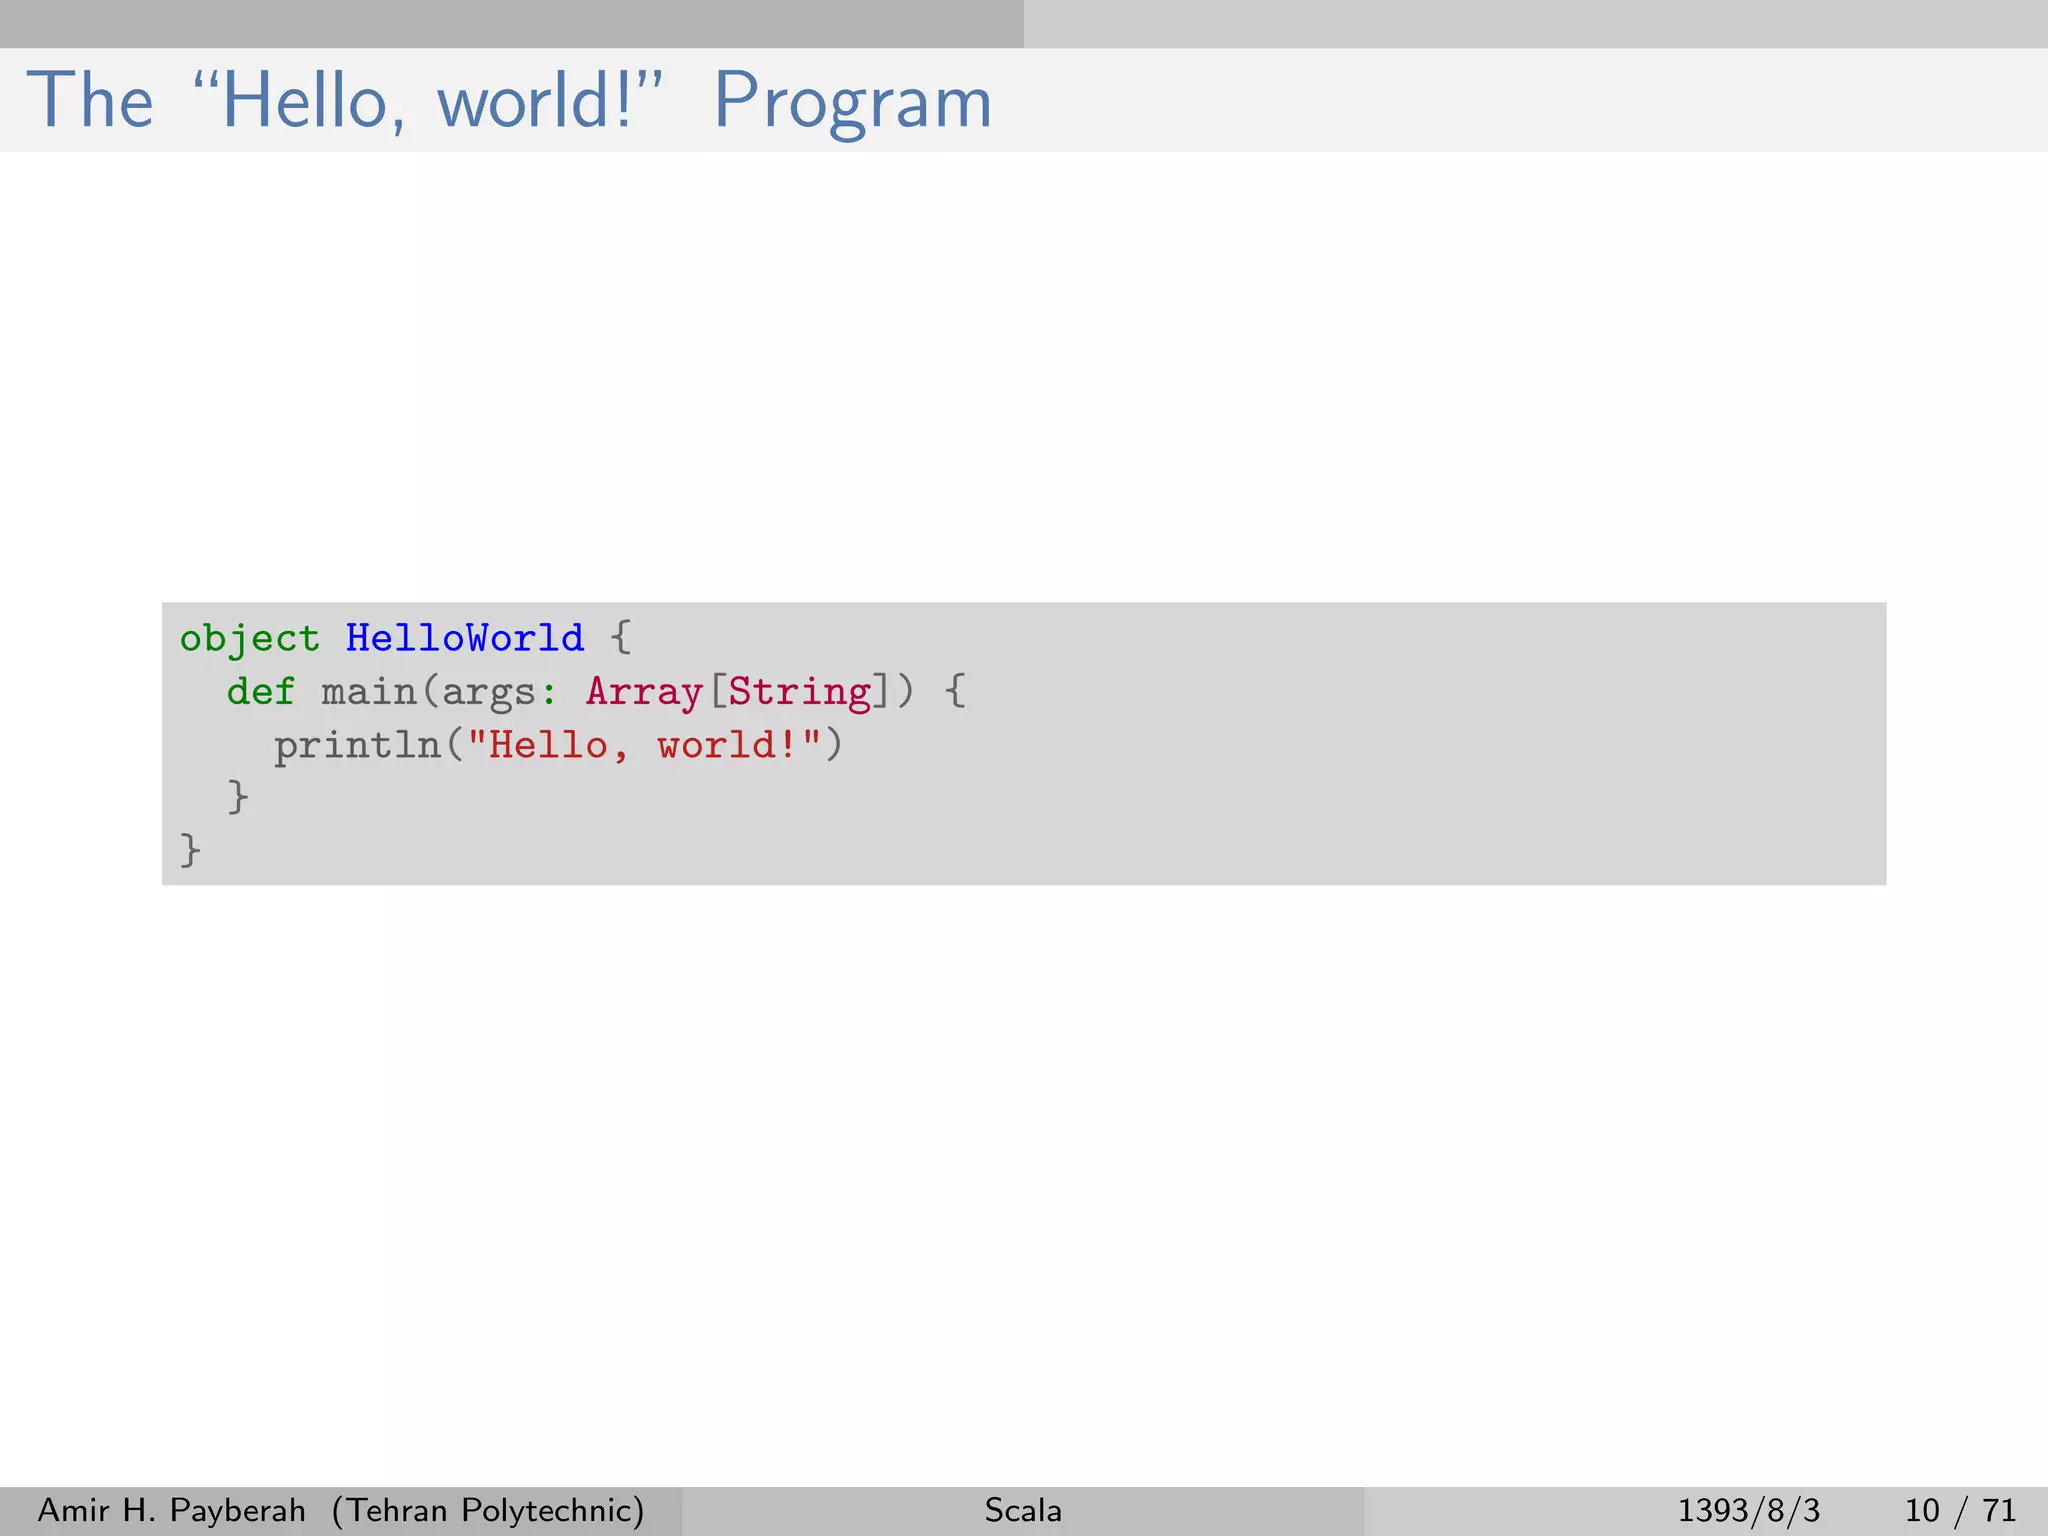Select the "Hello, world!" string literal
2048x1536 pixels.
tap(644, 745)
